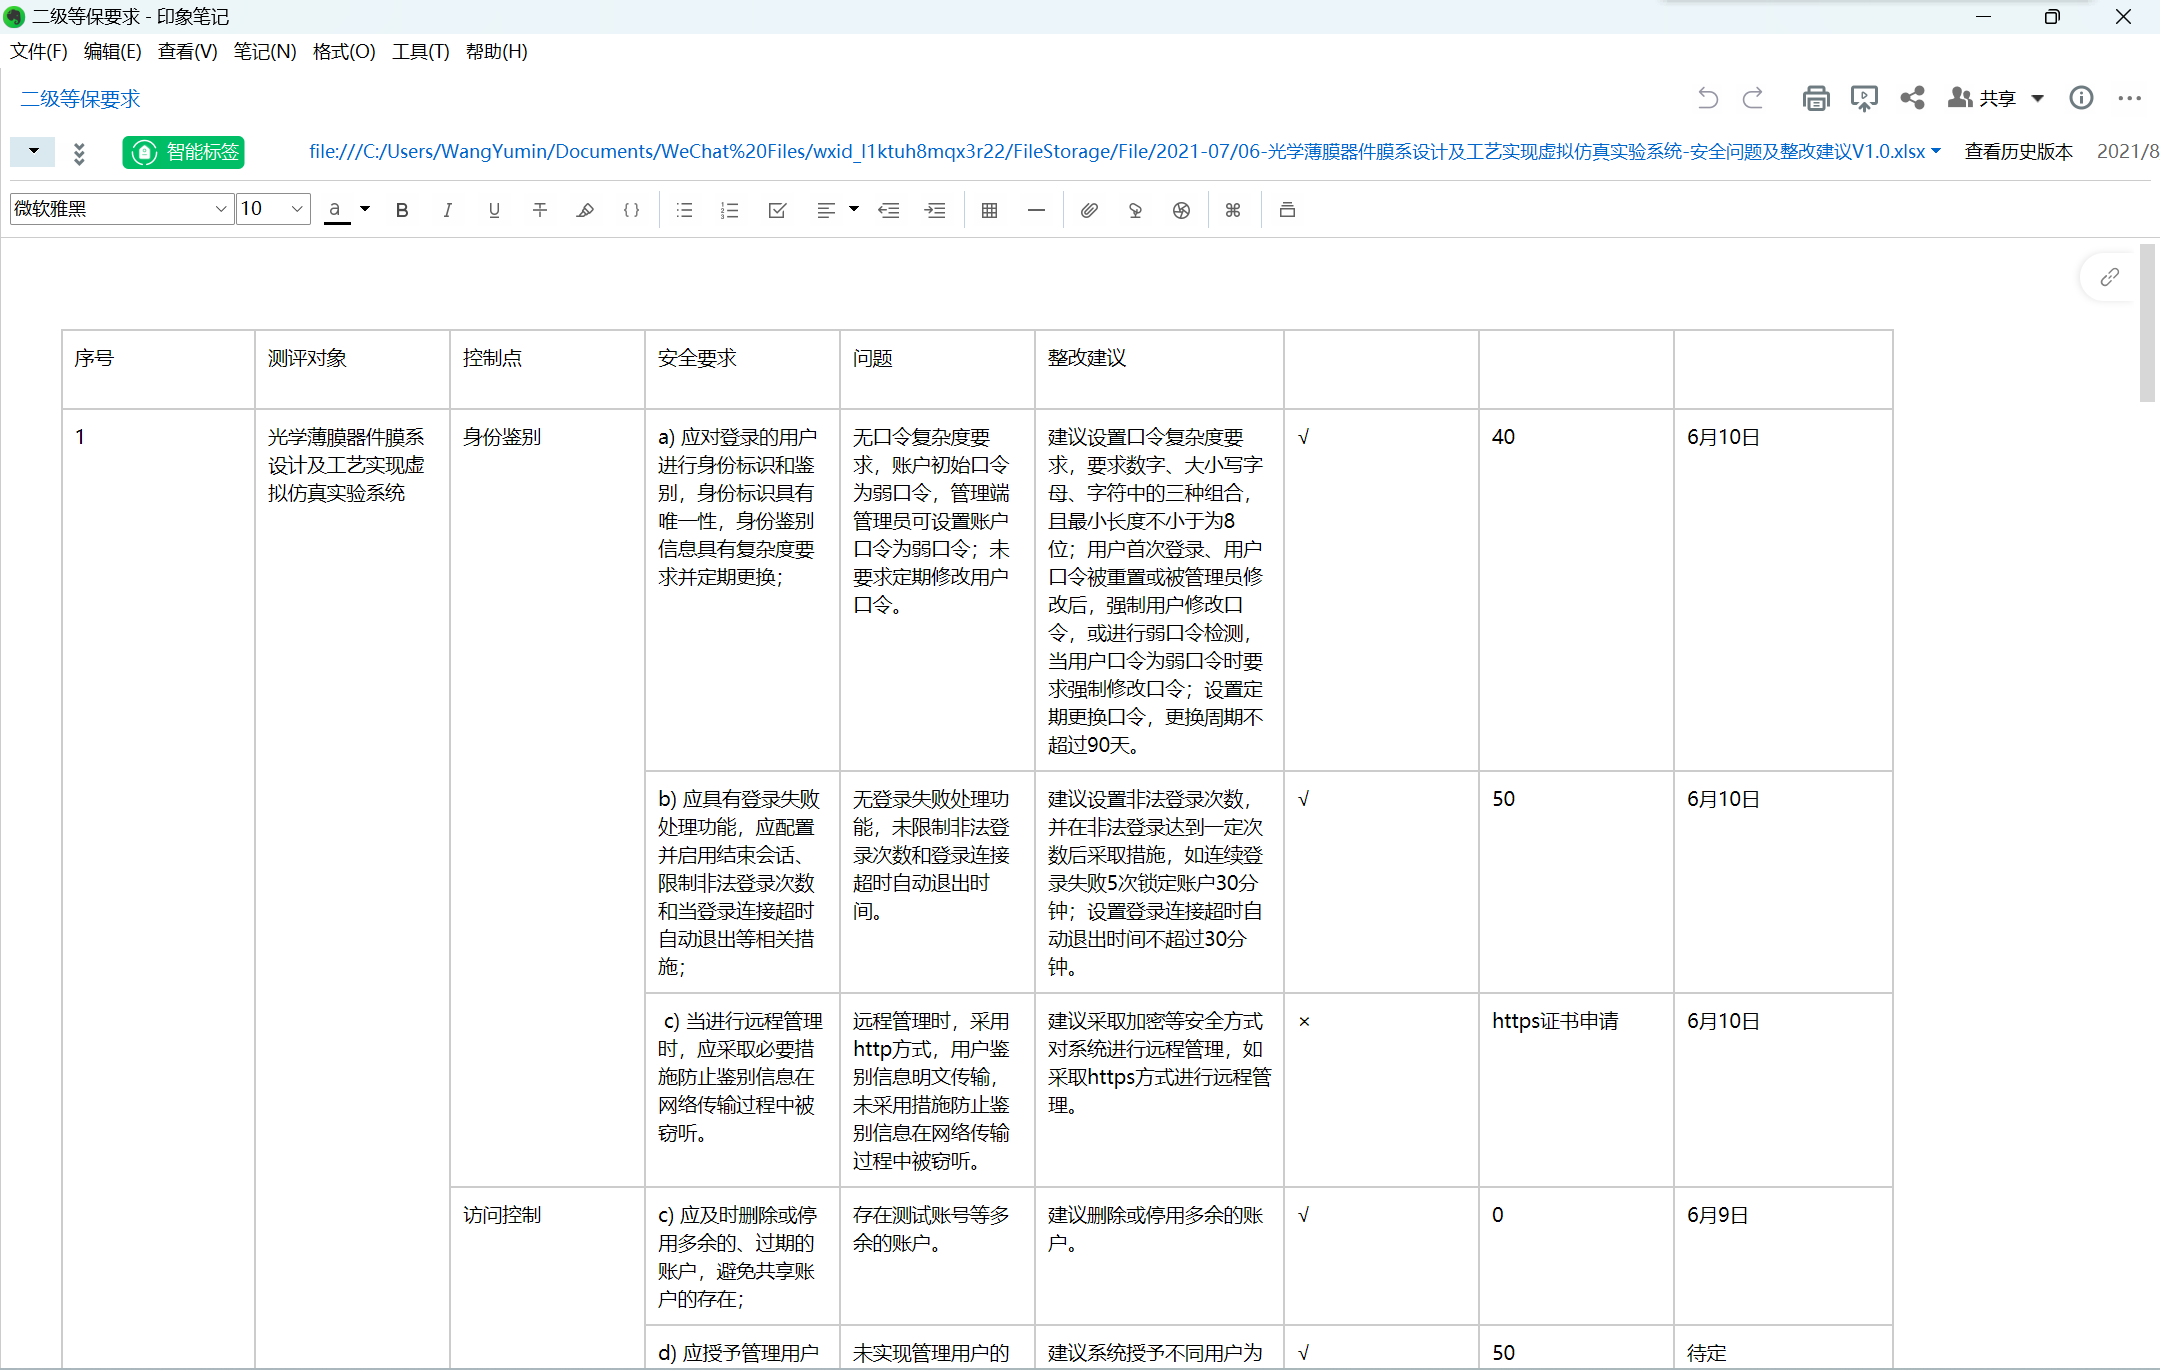Click the stacked layout icon in toolbar
The width and height of the screenshot is (2160, 1370).
(x=1287, y=210)
